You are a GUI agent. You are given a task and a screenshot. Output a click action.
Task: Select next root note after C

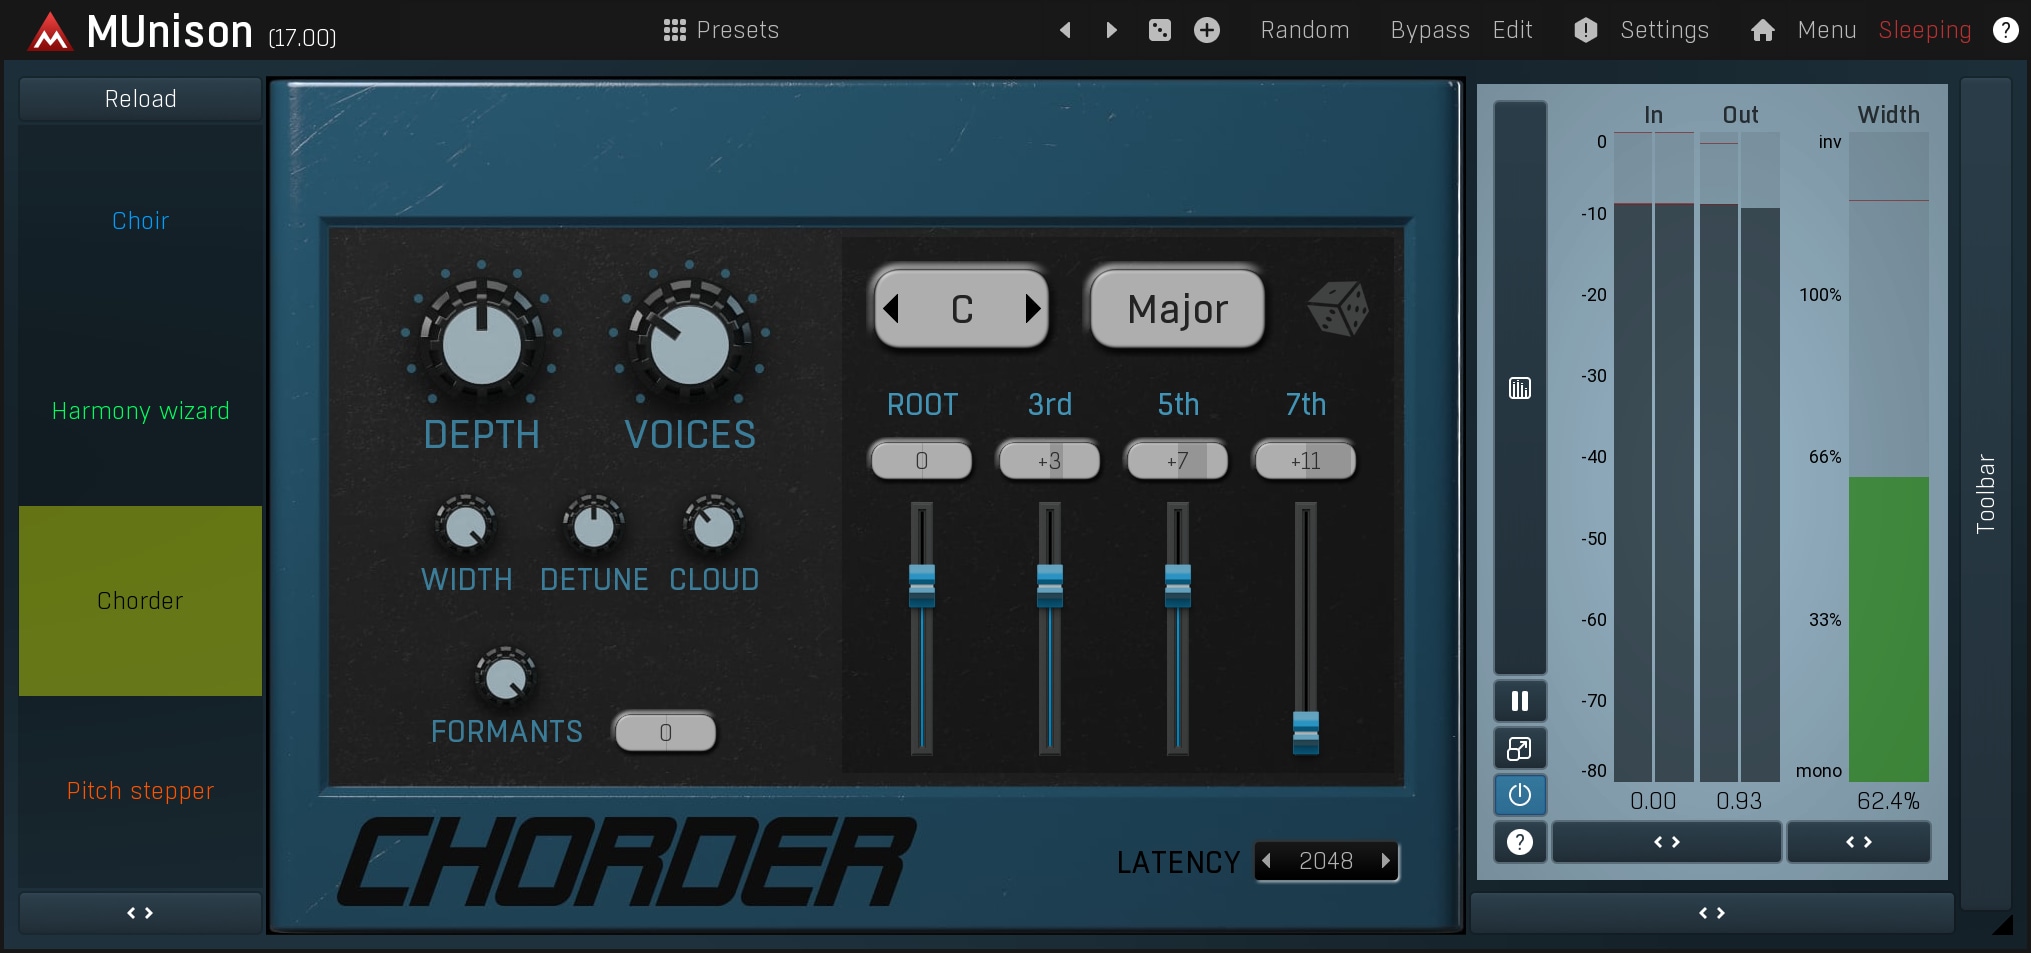pos(1032,309)
